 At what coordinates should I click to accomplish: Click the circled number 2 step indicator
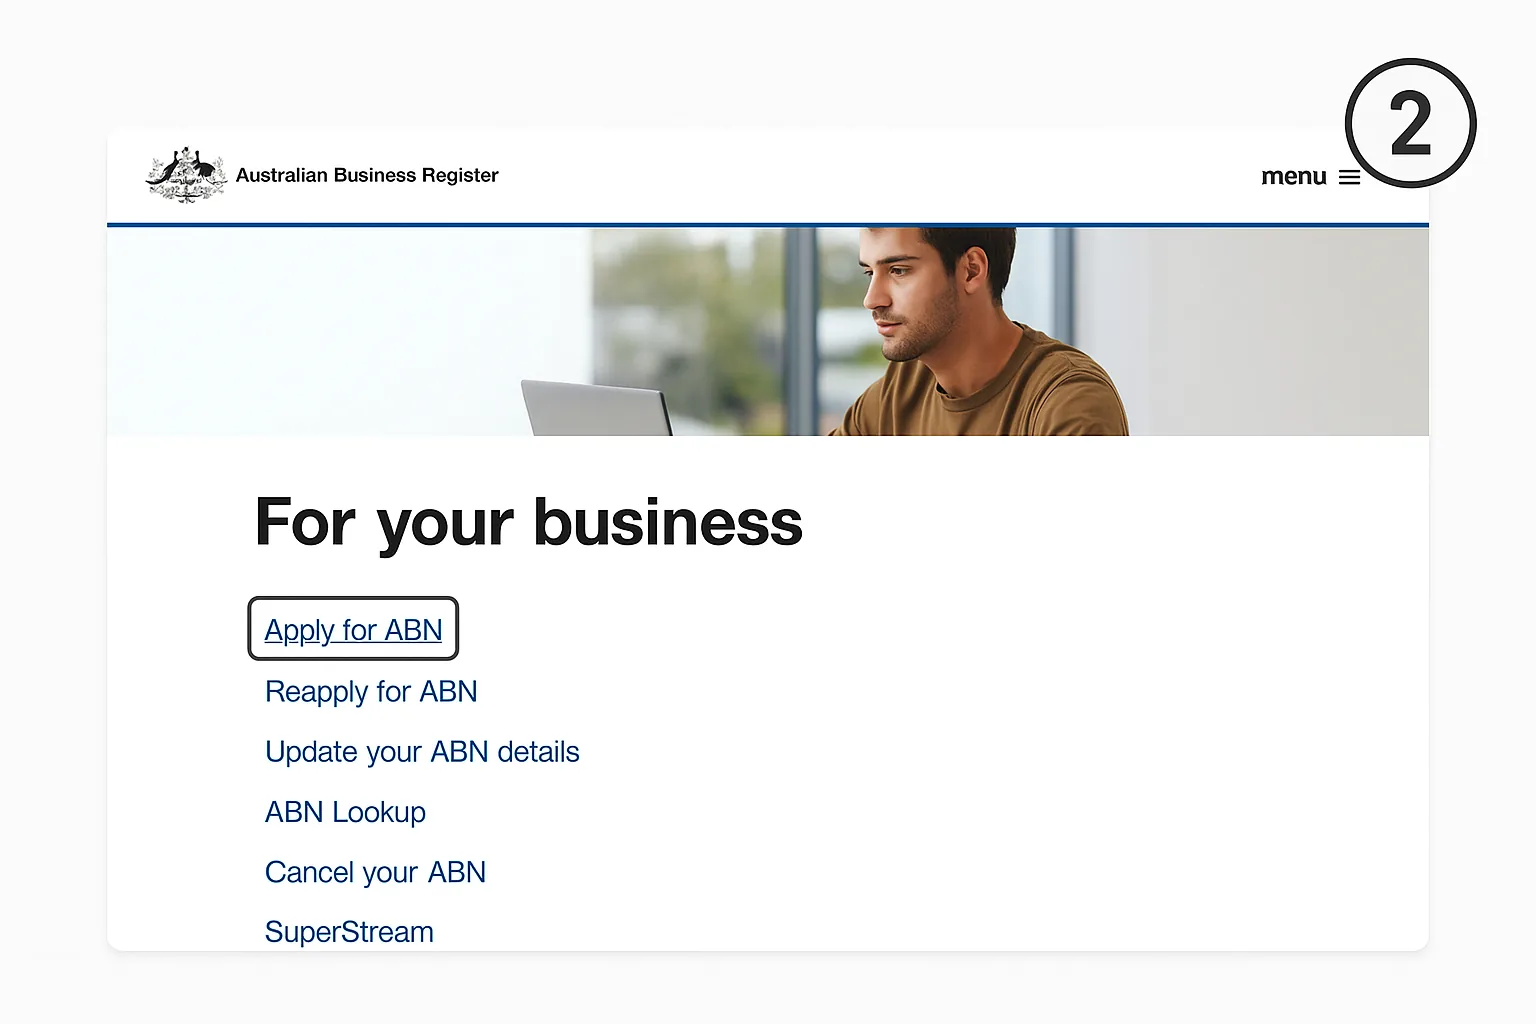tap(1410, 122)
